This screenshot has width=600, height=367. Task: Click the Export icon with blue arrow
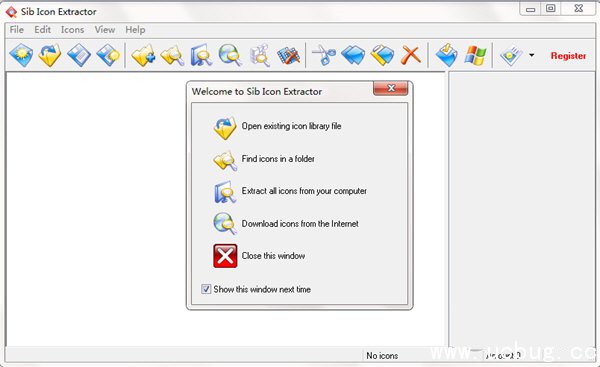(446, 55)
